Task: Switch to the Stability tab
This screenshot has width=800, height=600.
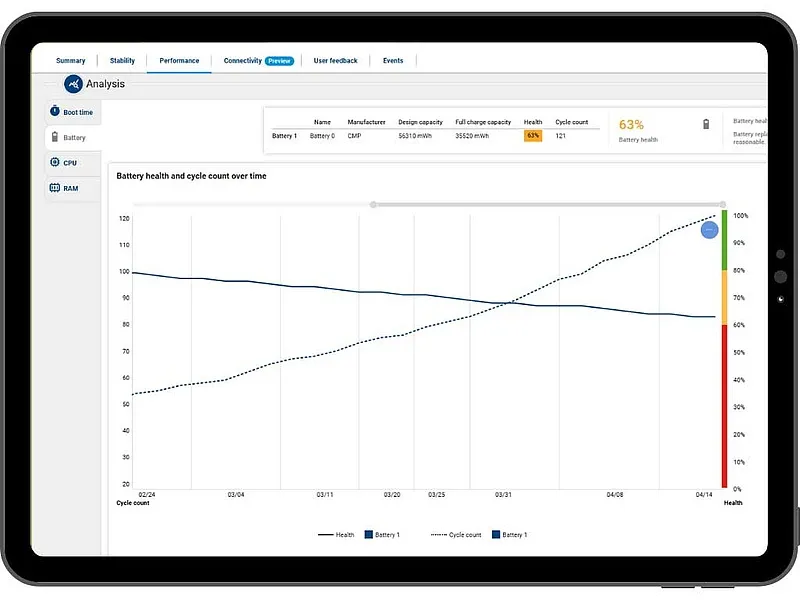Action: point(122,60)
